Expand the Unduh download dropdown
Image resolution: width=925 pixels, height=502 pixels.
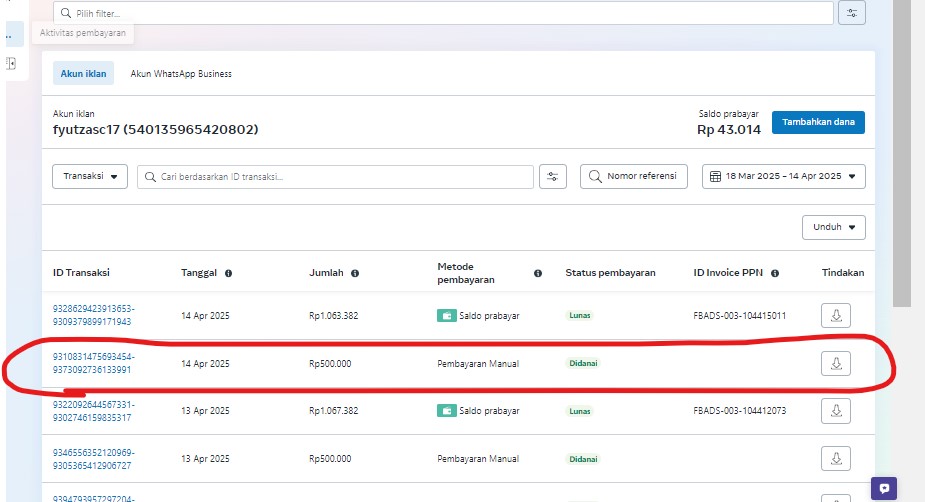click(x=833, y=227)
